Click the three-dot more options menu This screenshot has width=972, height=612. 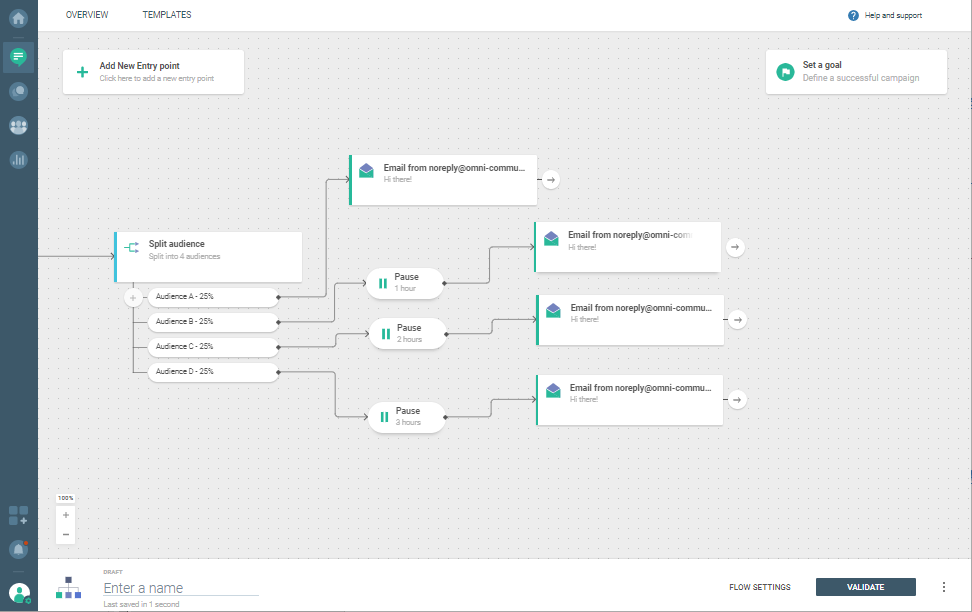[x=943, y=587]
